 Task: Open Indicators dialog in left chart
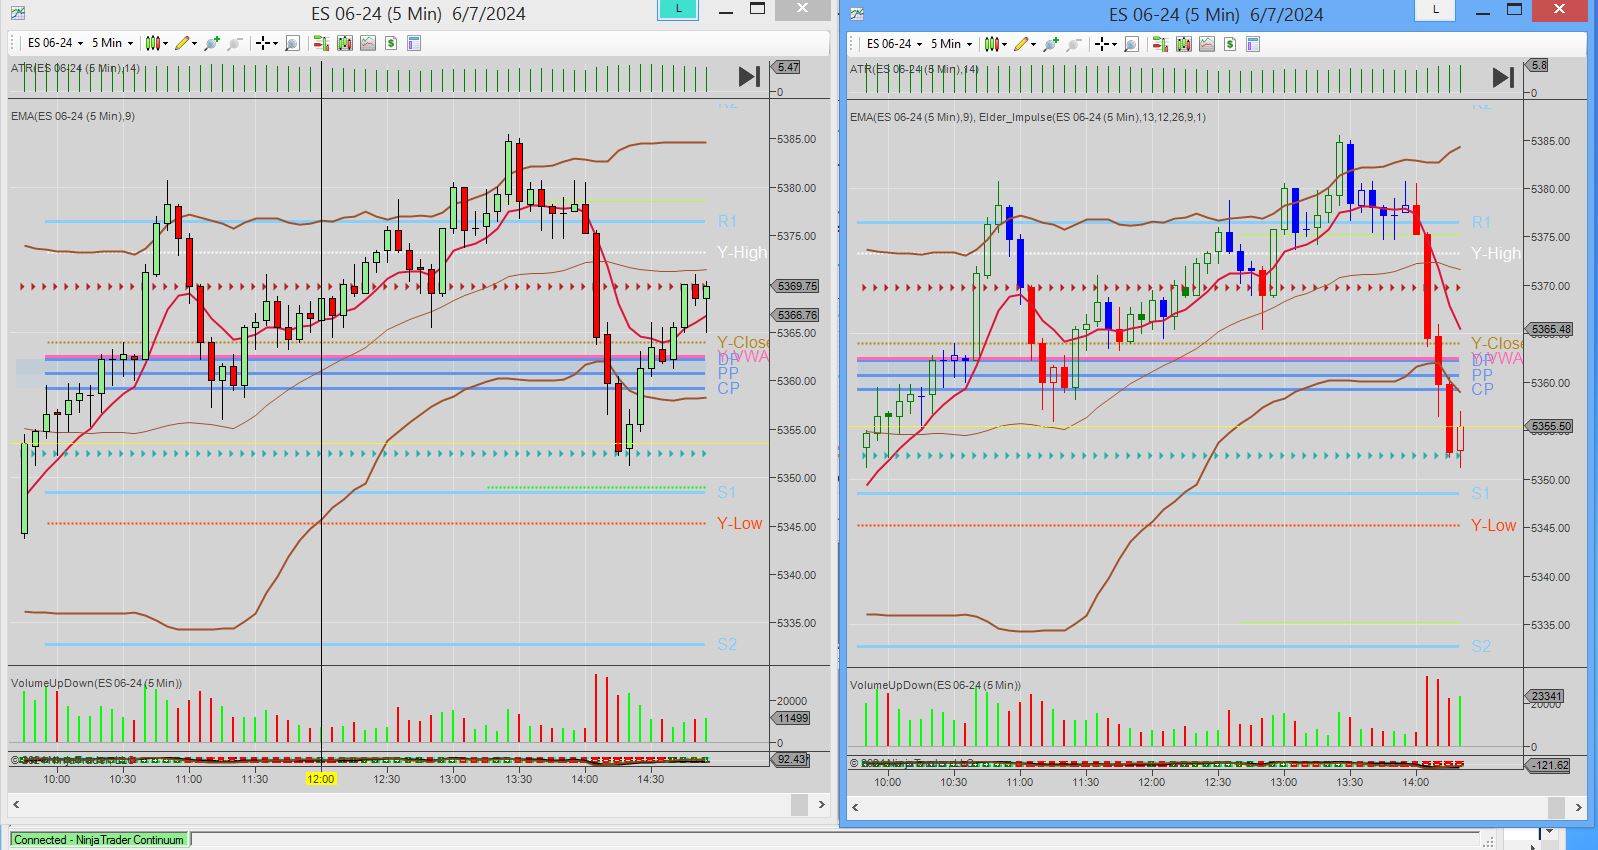point(368,43)
